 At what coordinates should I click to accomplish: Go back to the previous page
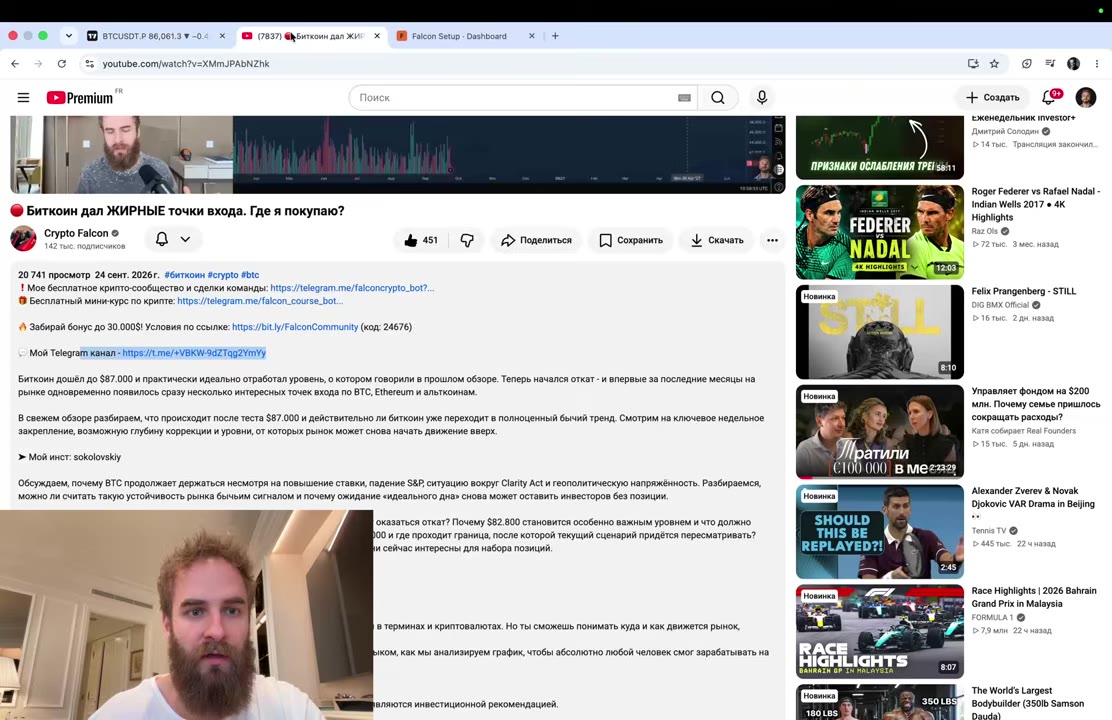click(15, 64)
